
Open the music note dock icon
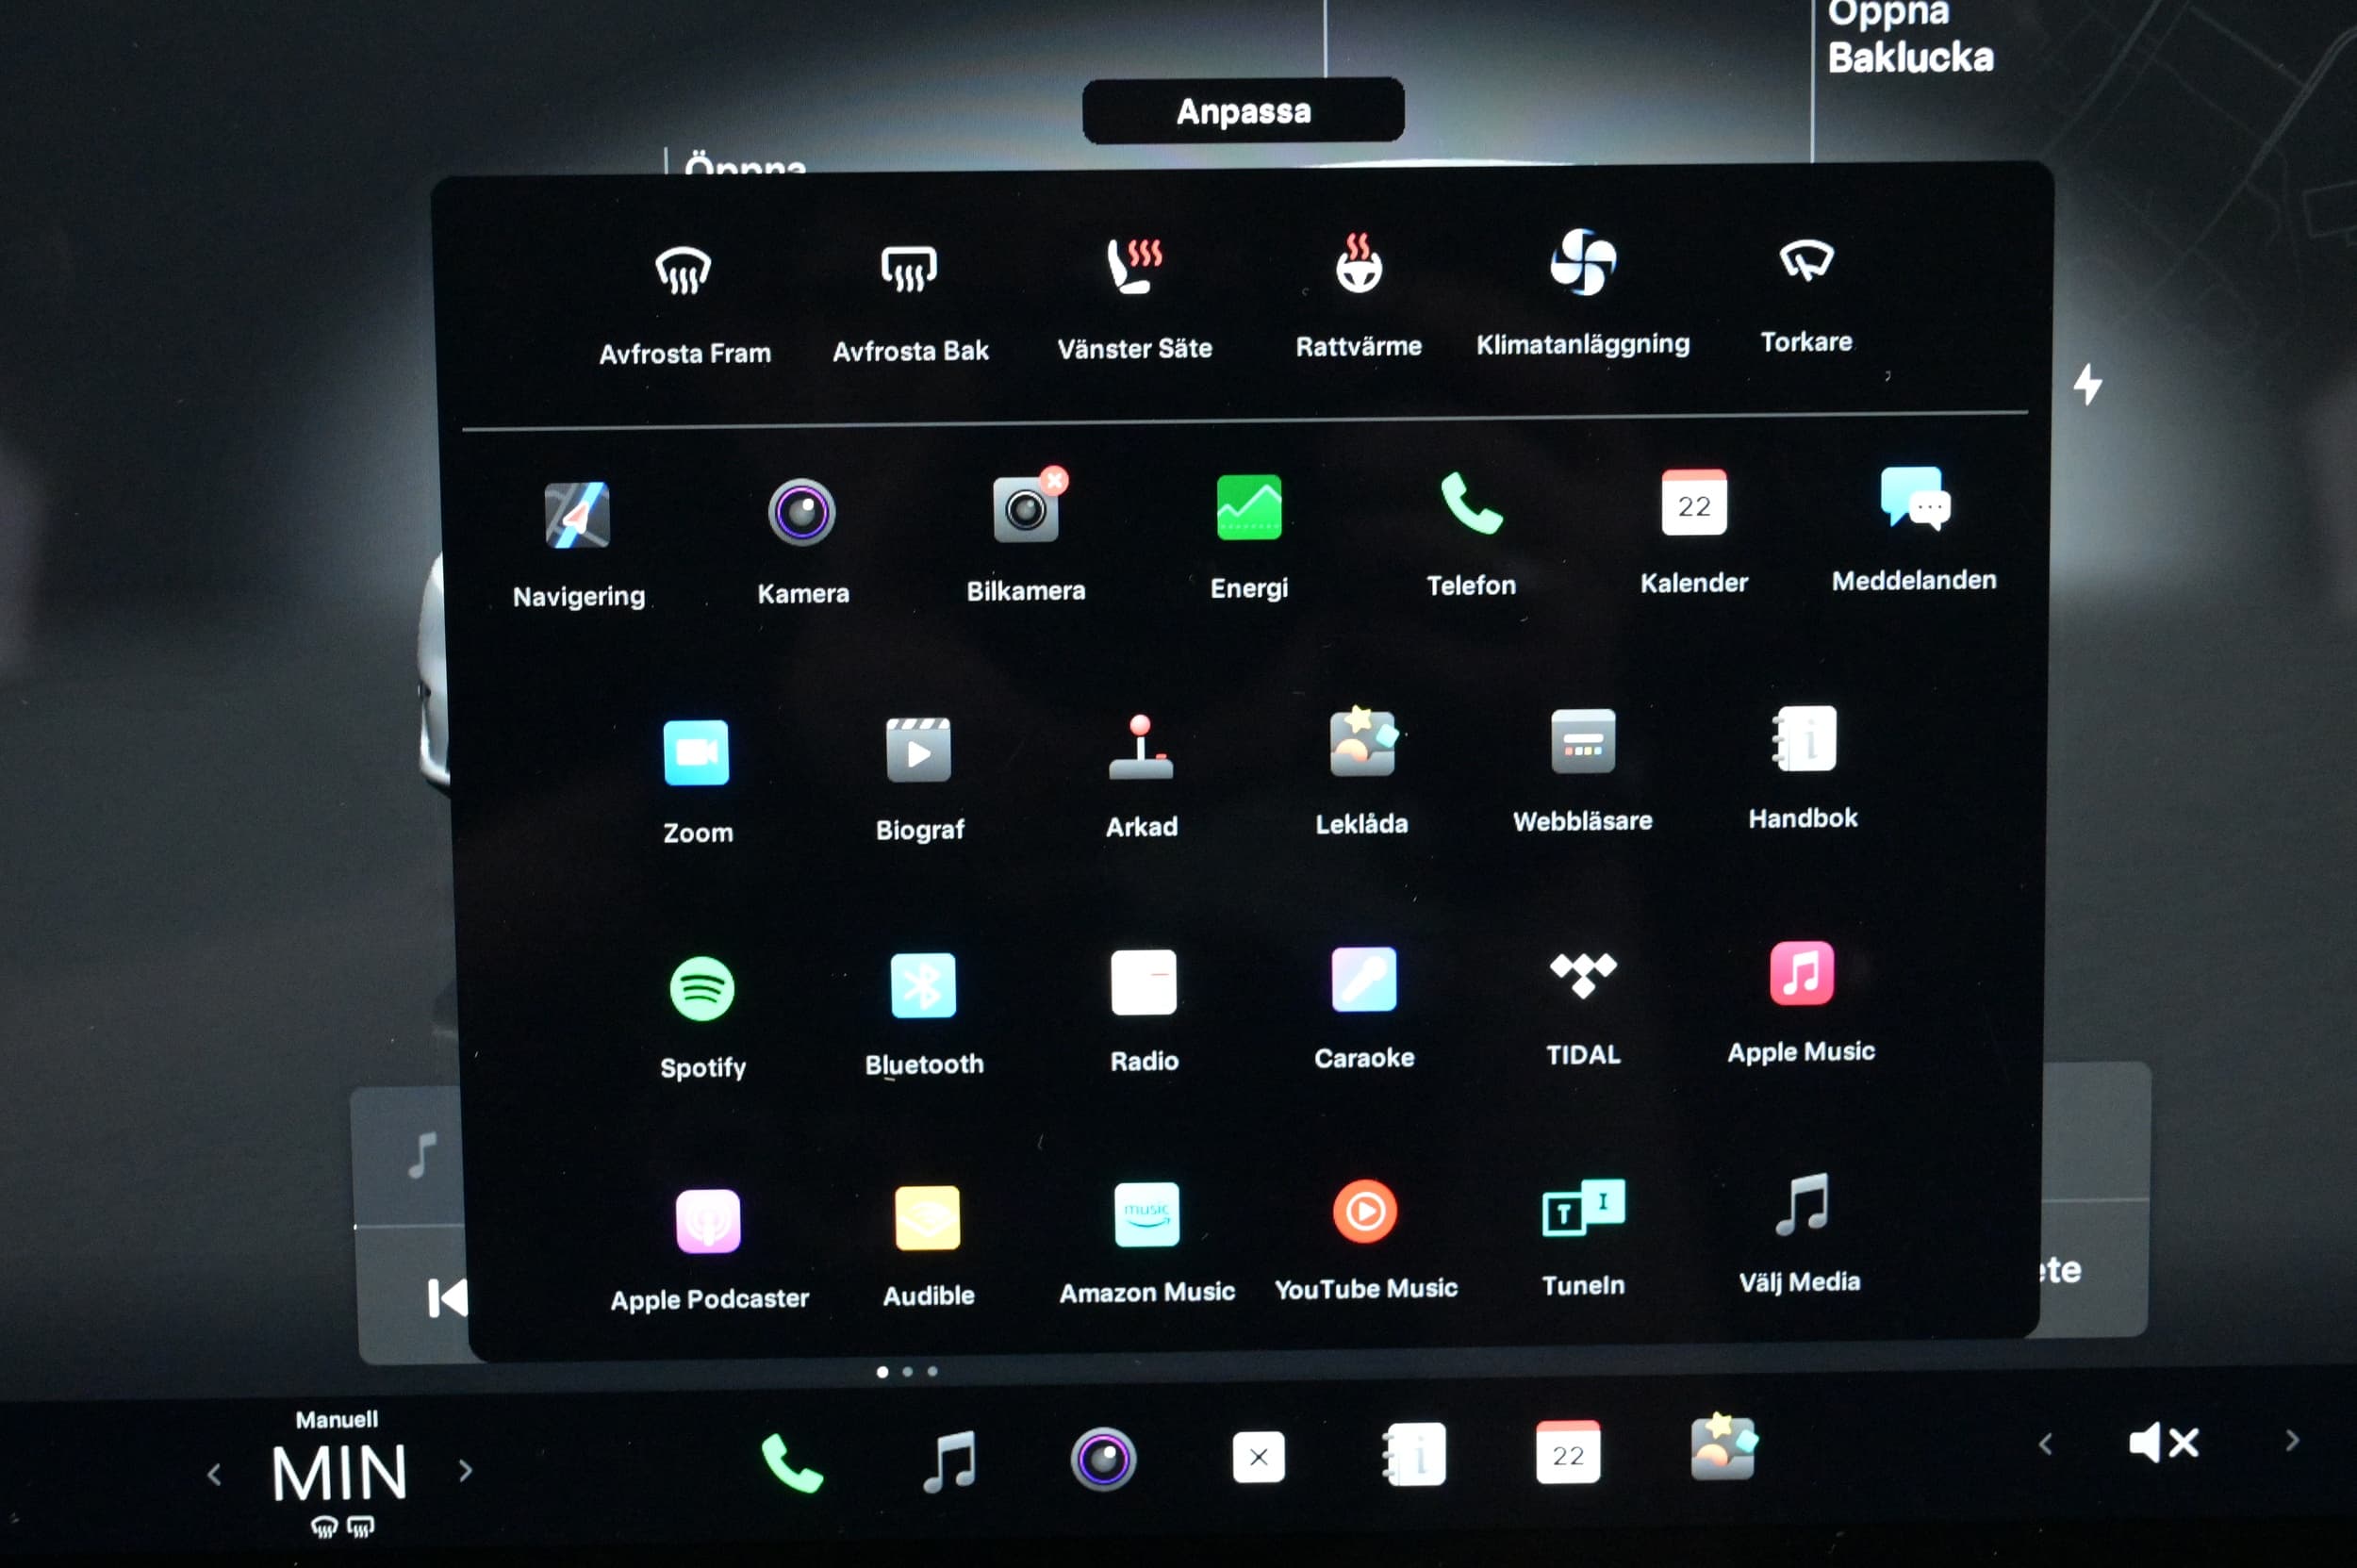(948, 1461)
